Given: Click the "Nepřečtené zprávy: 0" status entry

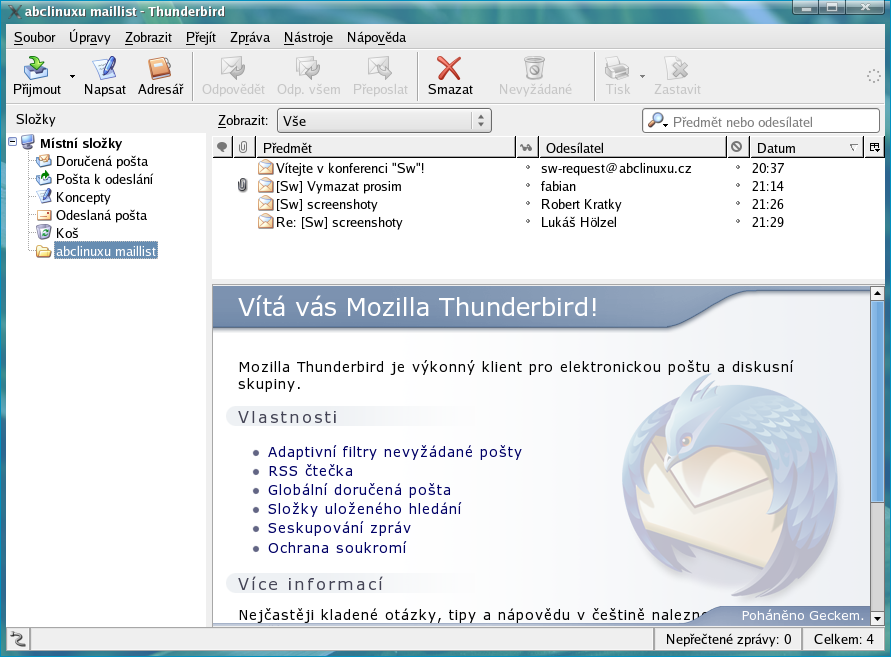Looking at the screenshot, I should pyautogui.click(x=728, y=639).
